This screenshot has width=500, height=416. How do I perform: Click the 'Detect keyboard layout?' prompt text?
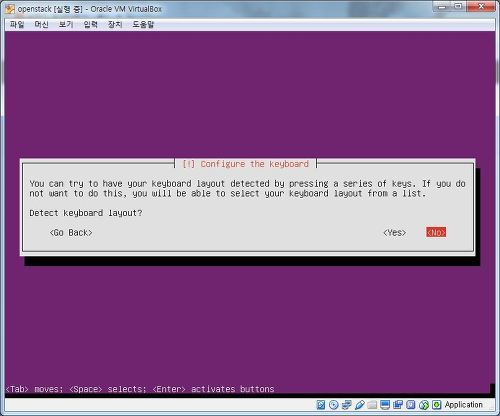pyautogui.click(x=86, y=213)
